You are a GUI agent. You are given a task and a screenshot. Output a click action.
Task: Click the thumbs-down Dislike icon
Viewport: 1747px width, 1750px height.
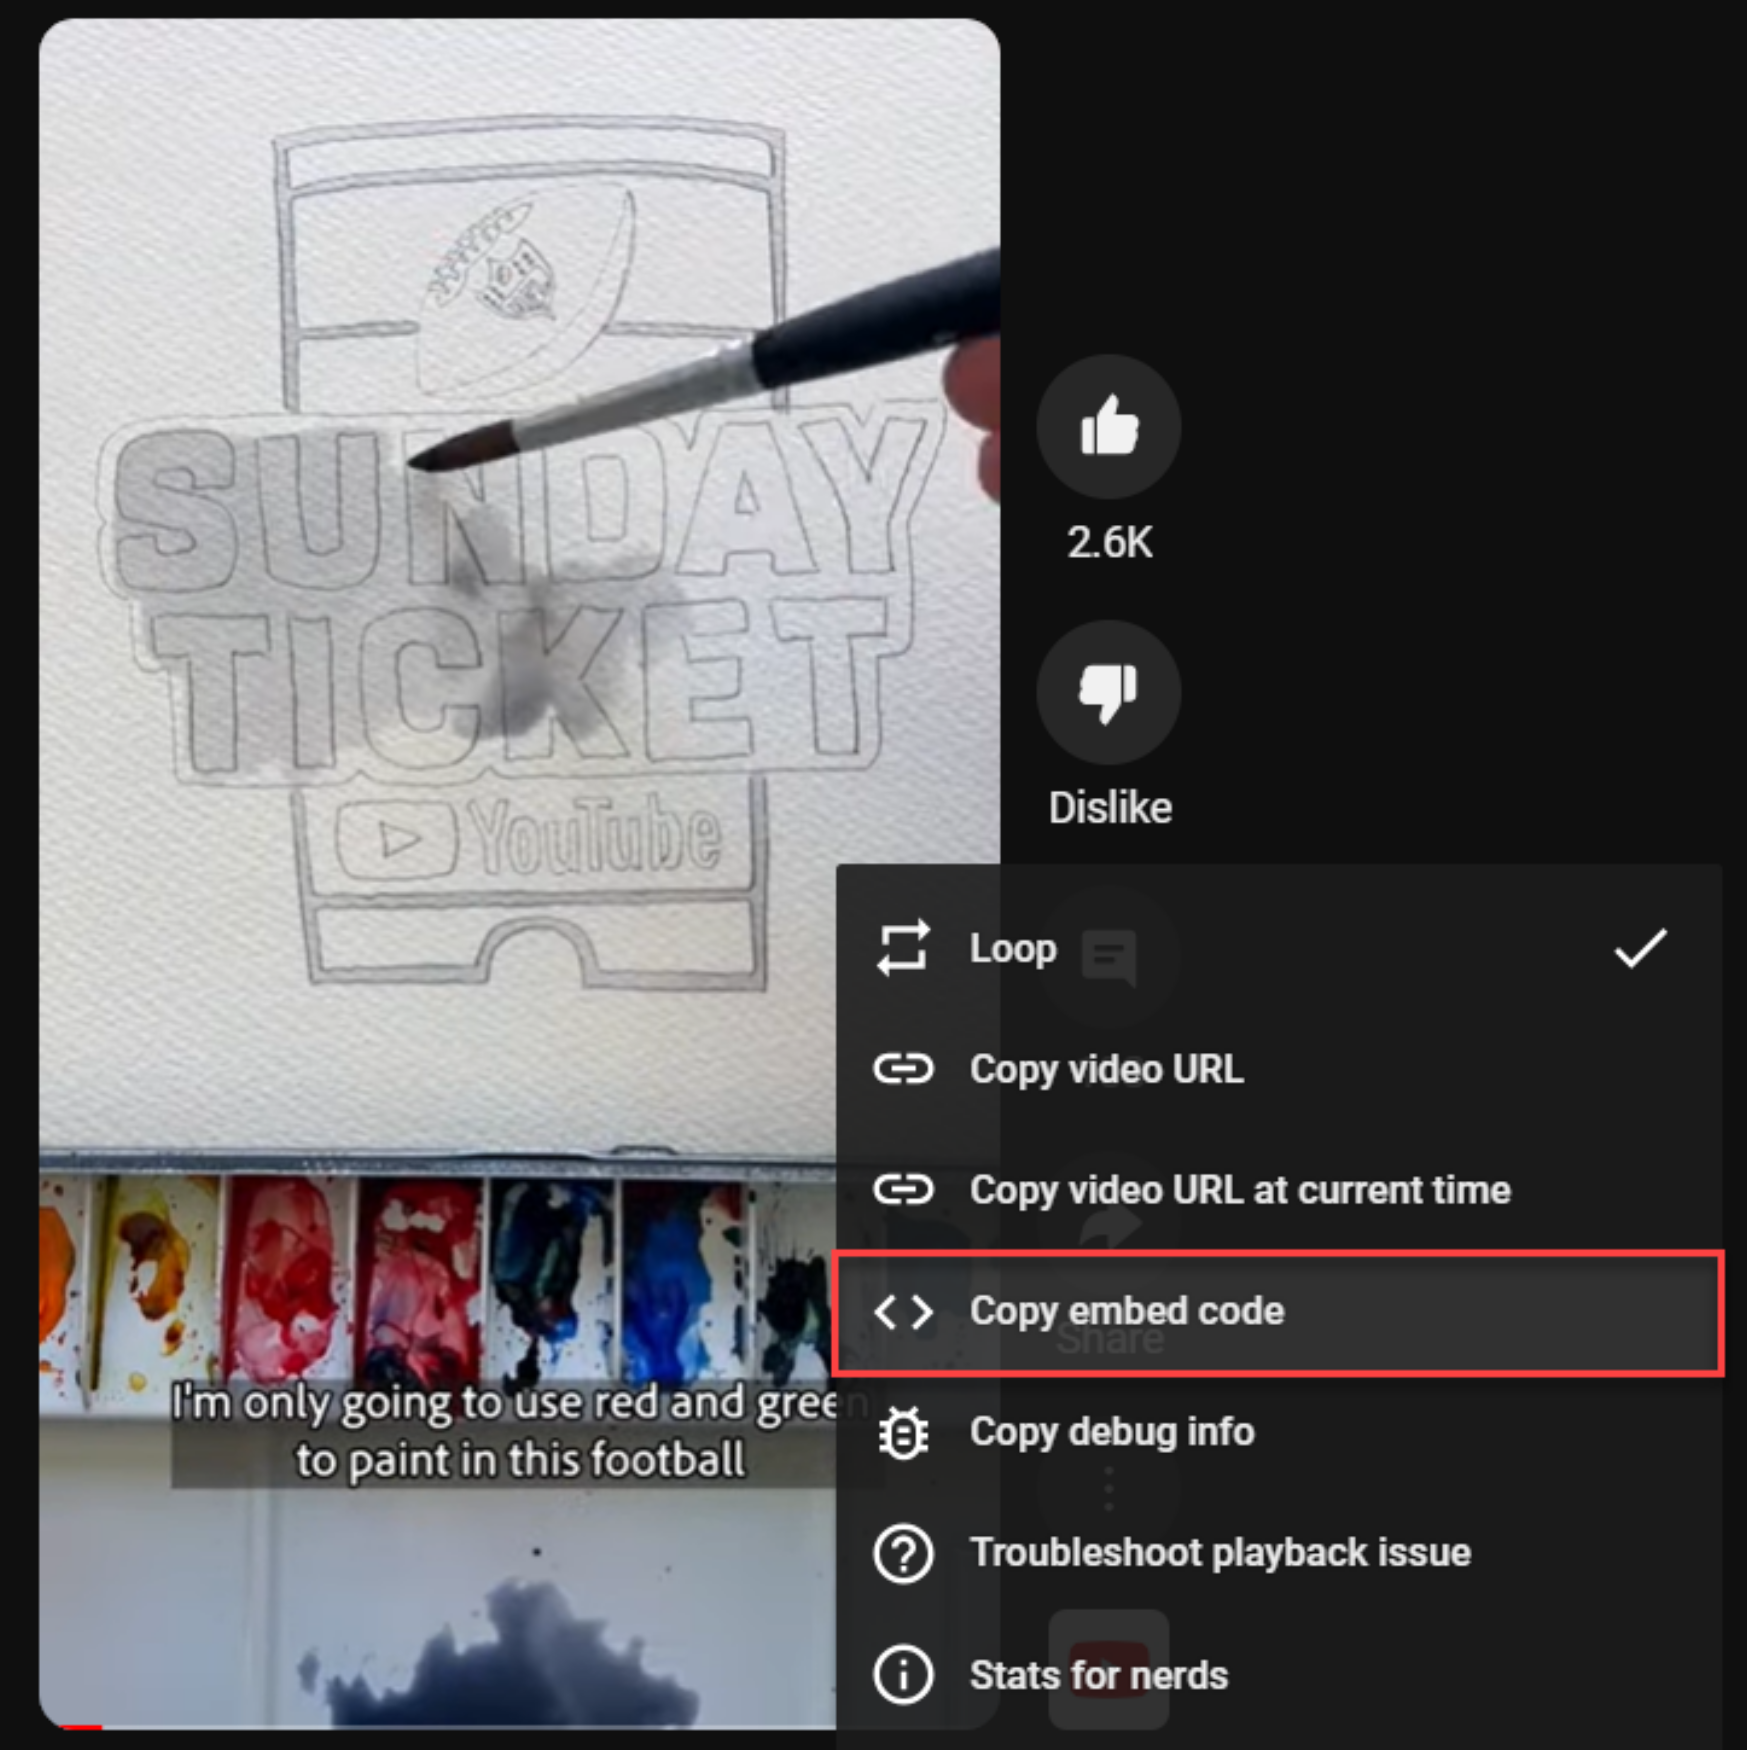point(1108,692)
